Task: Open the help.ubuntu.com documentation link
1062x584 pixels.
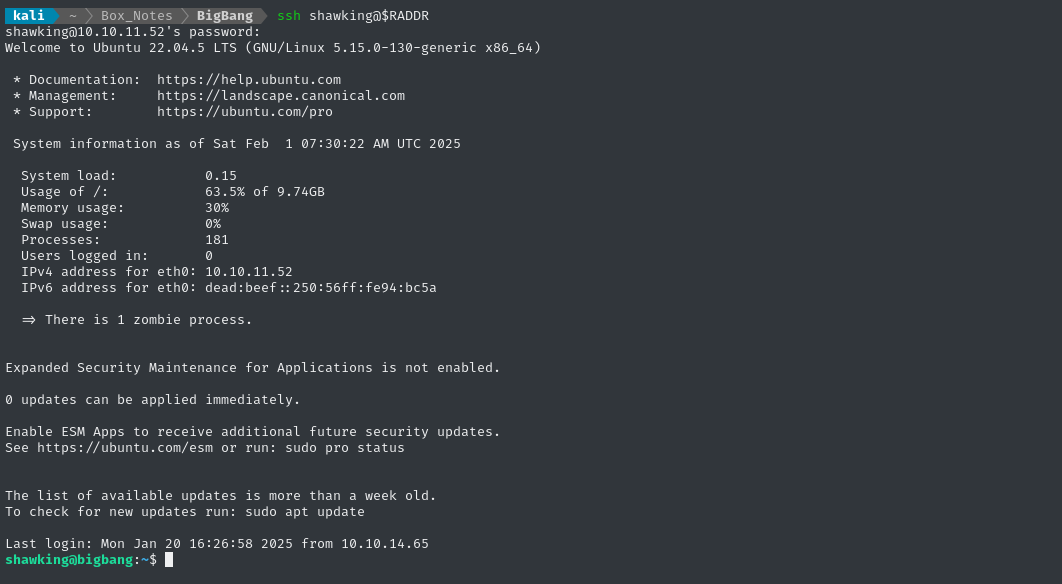Action: (x=249, y=80)
